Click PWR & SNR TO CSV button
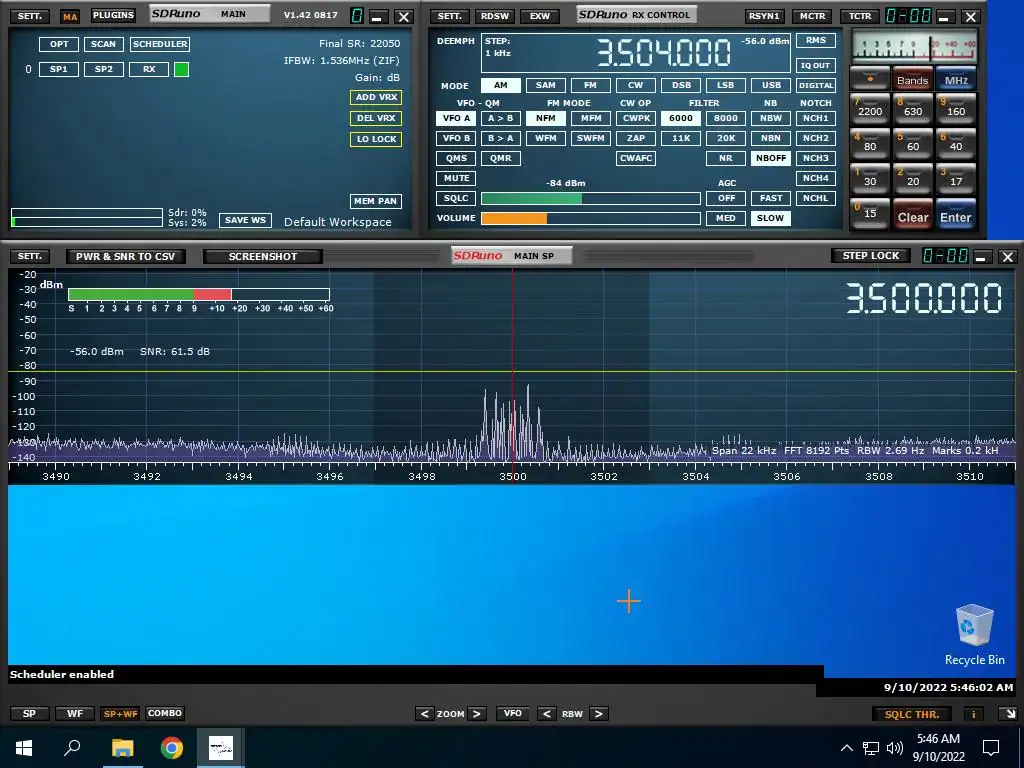 coord(125,257)
